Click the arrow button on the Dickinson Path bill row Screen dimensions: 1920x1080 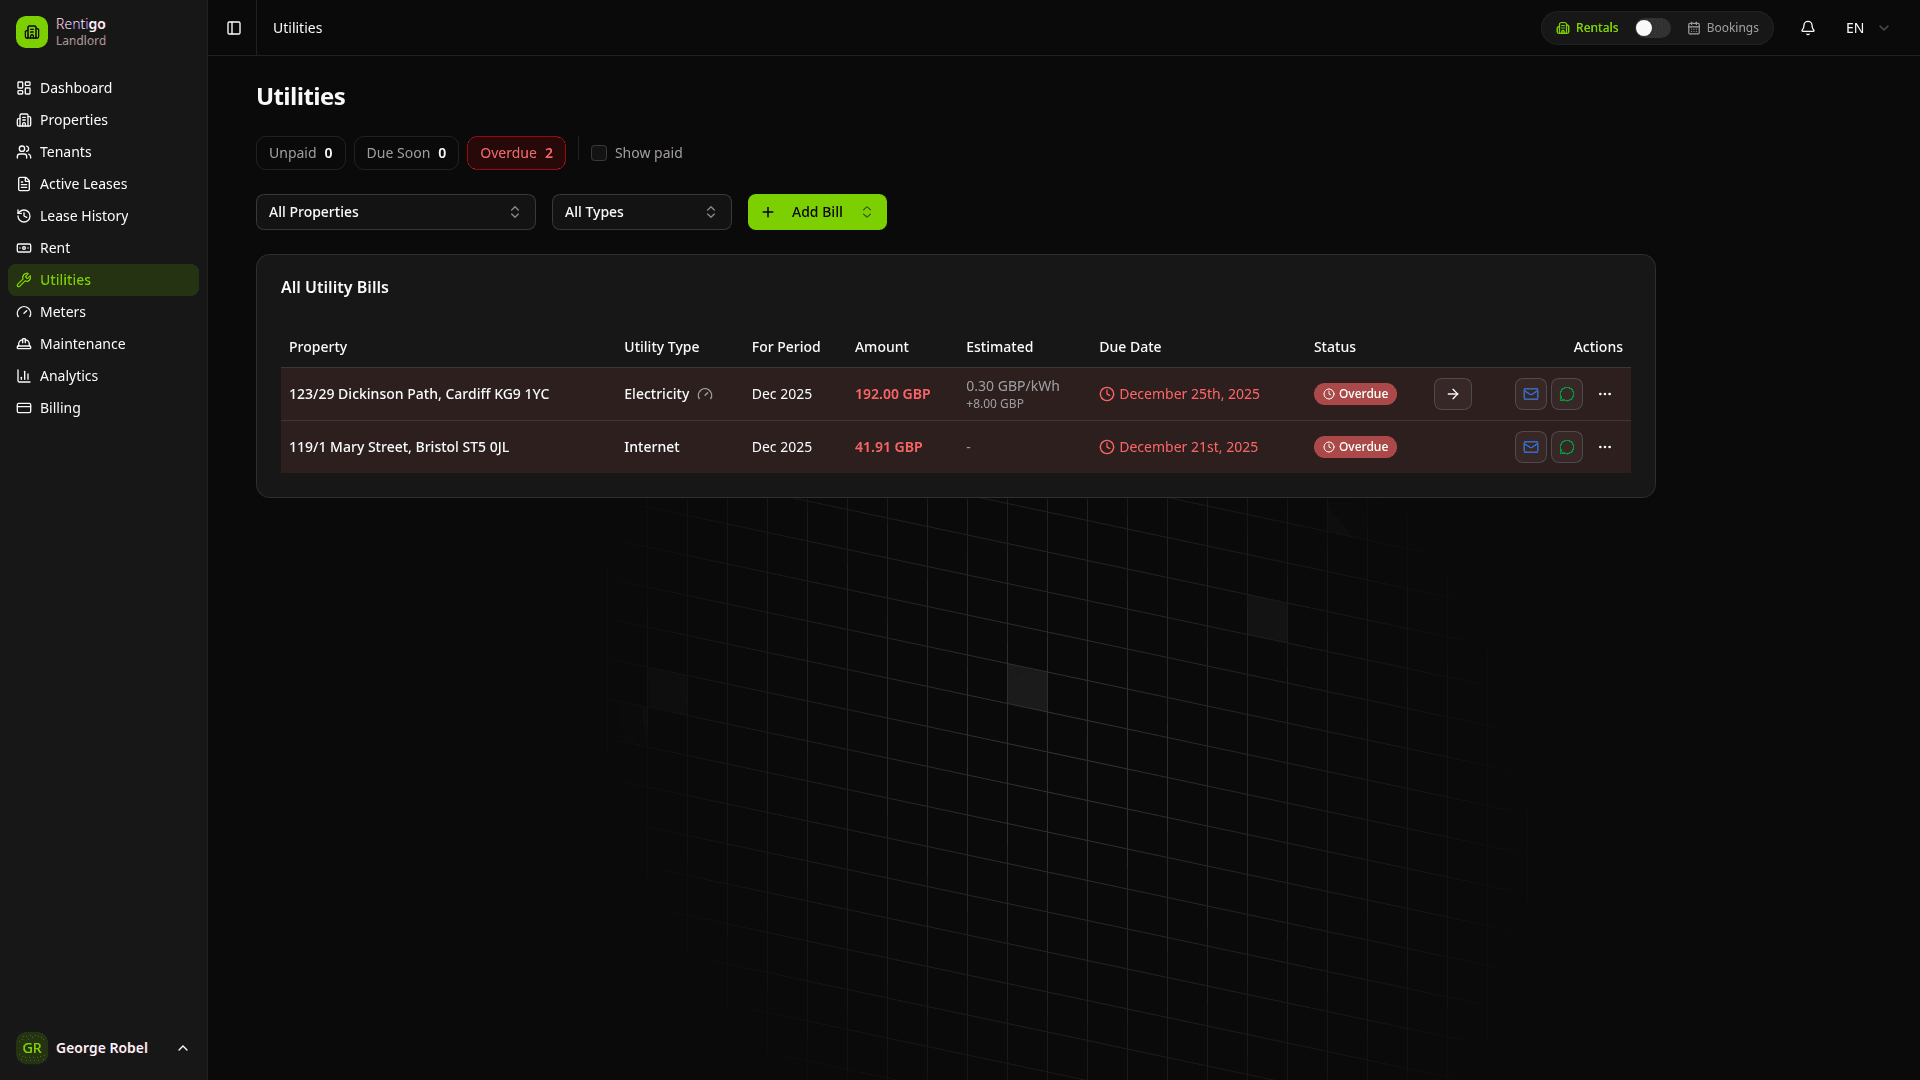pyautogui.click(x=1452, y=394)
